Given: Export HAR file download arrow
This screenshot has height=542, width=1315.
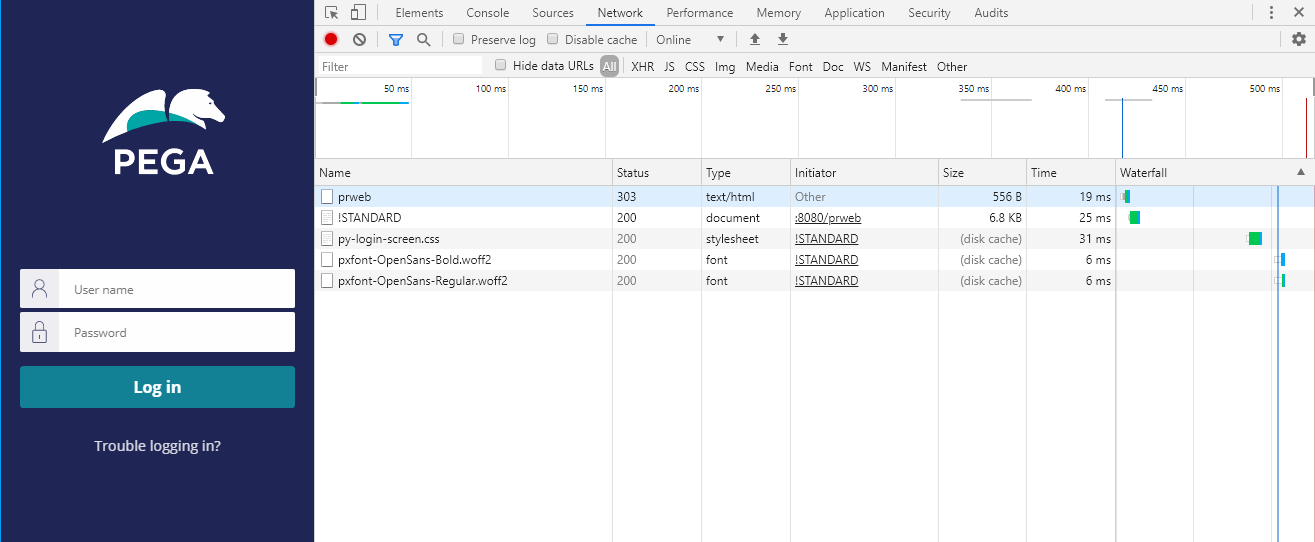Looking at the screenshot, I should (x=783, y=40).
